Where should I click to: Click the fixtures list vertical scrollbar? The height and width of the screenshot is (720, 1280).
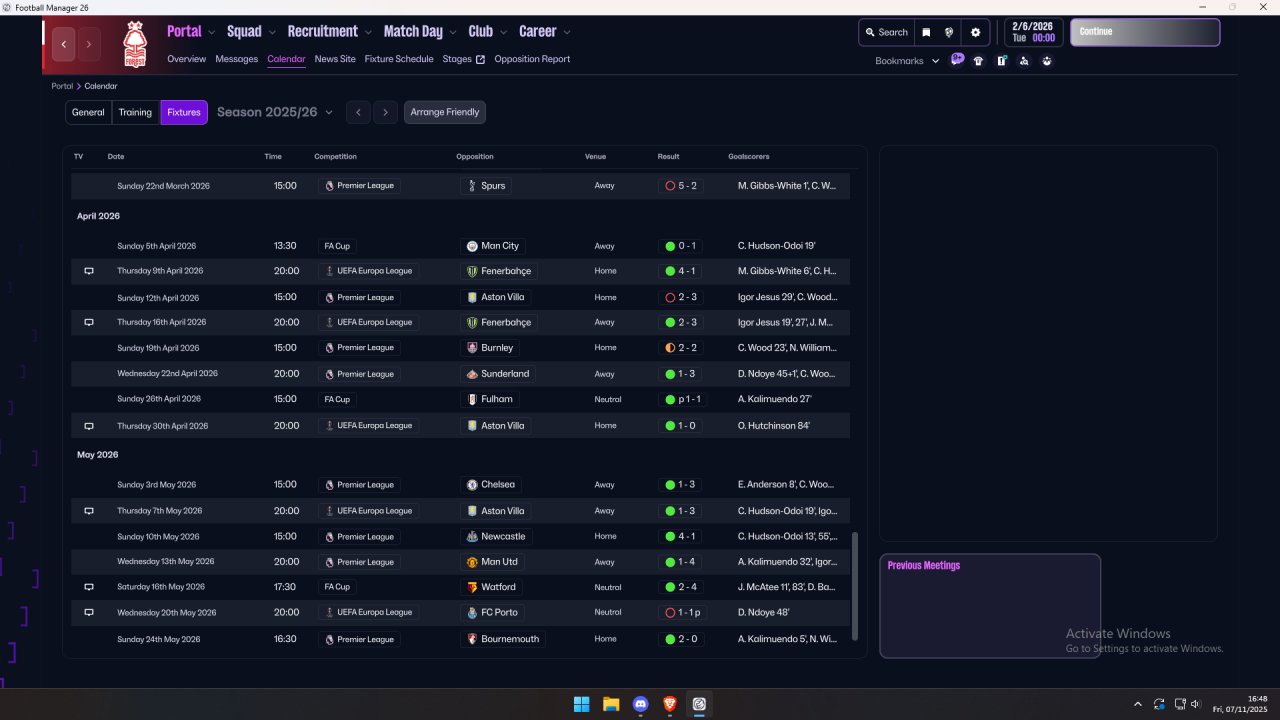click(x=855, y=586)
